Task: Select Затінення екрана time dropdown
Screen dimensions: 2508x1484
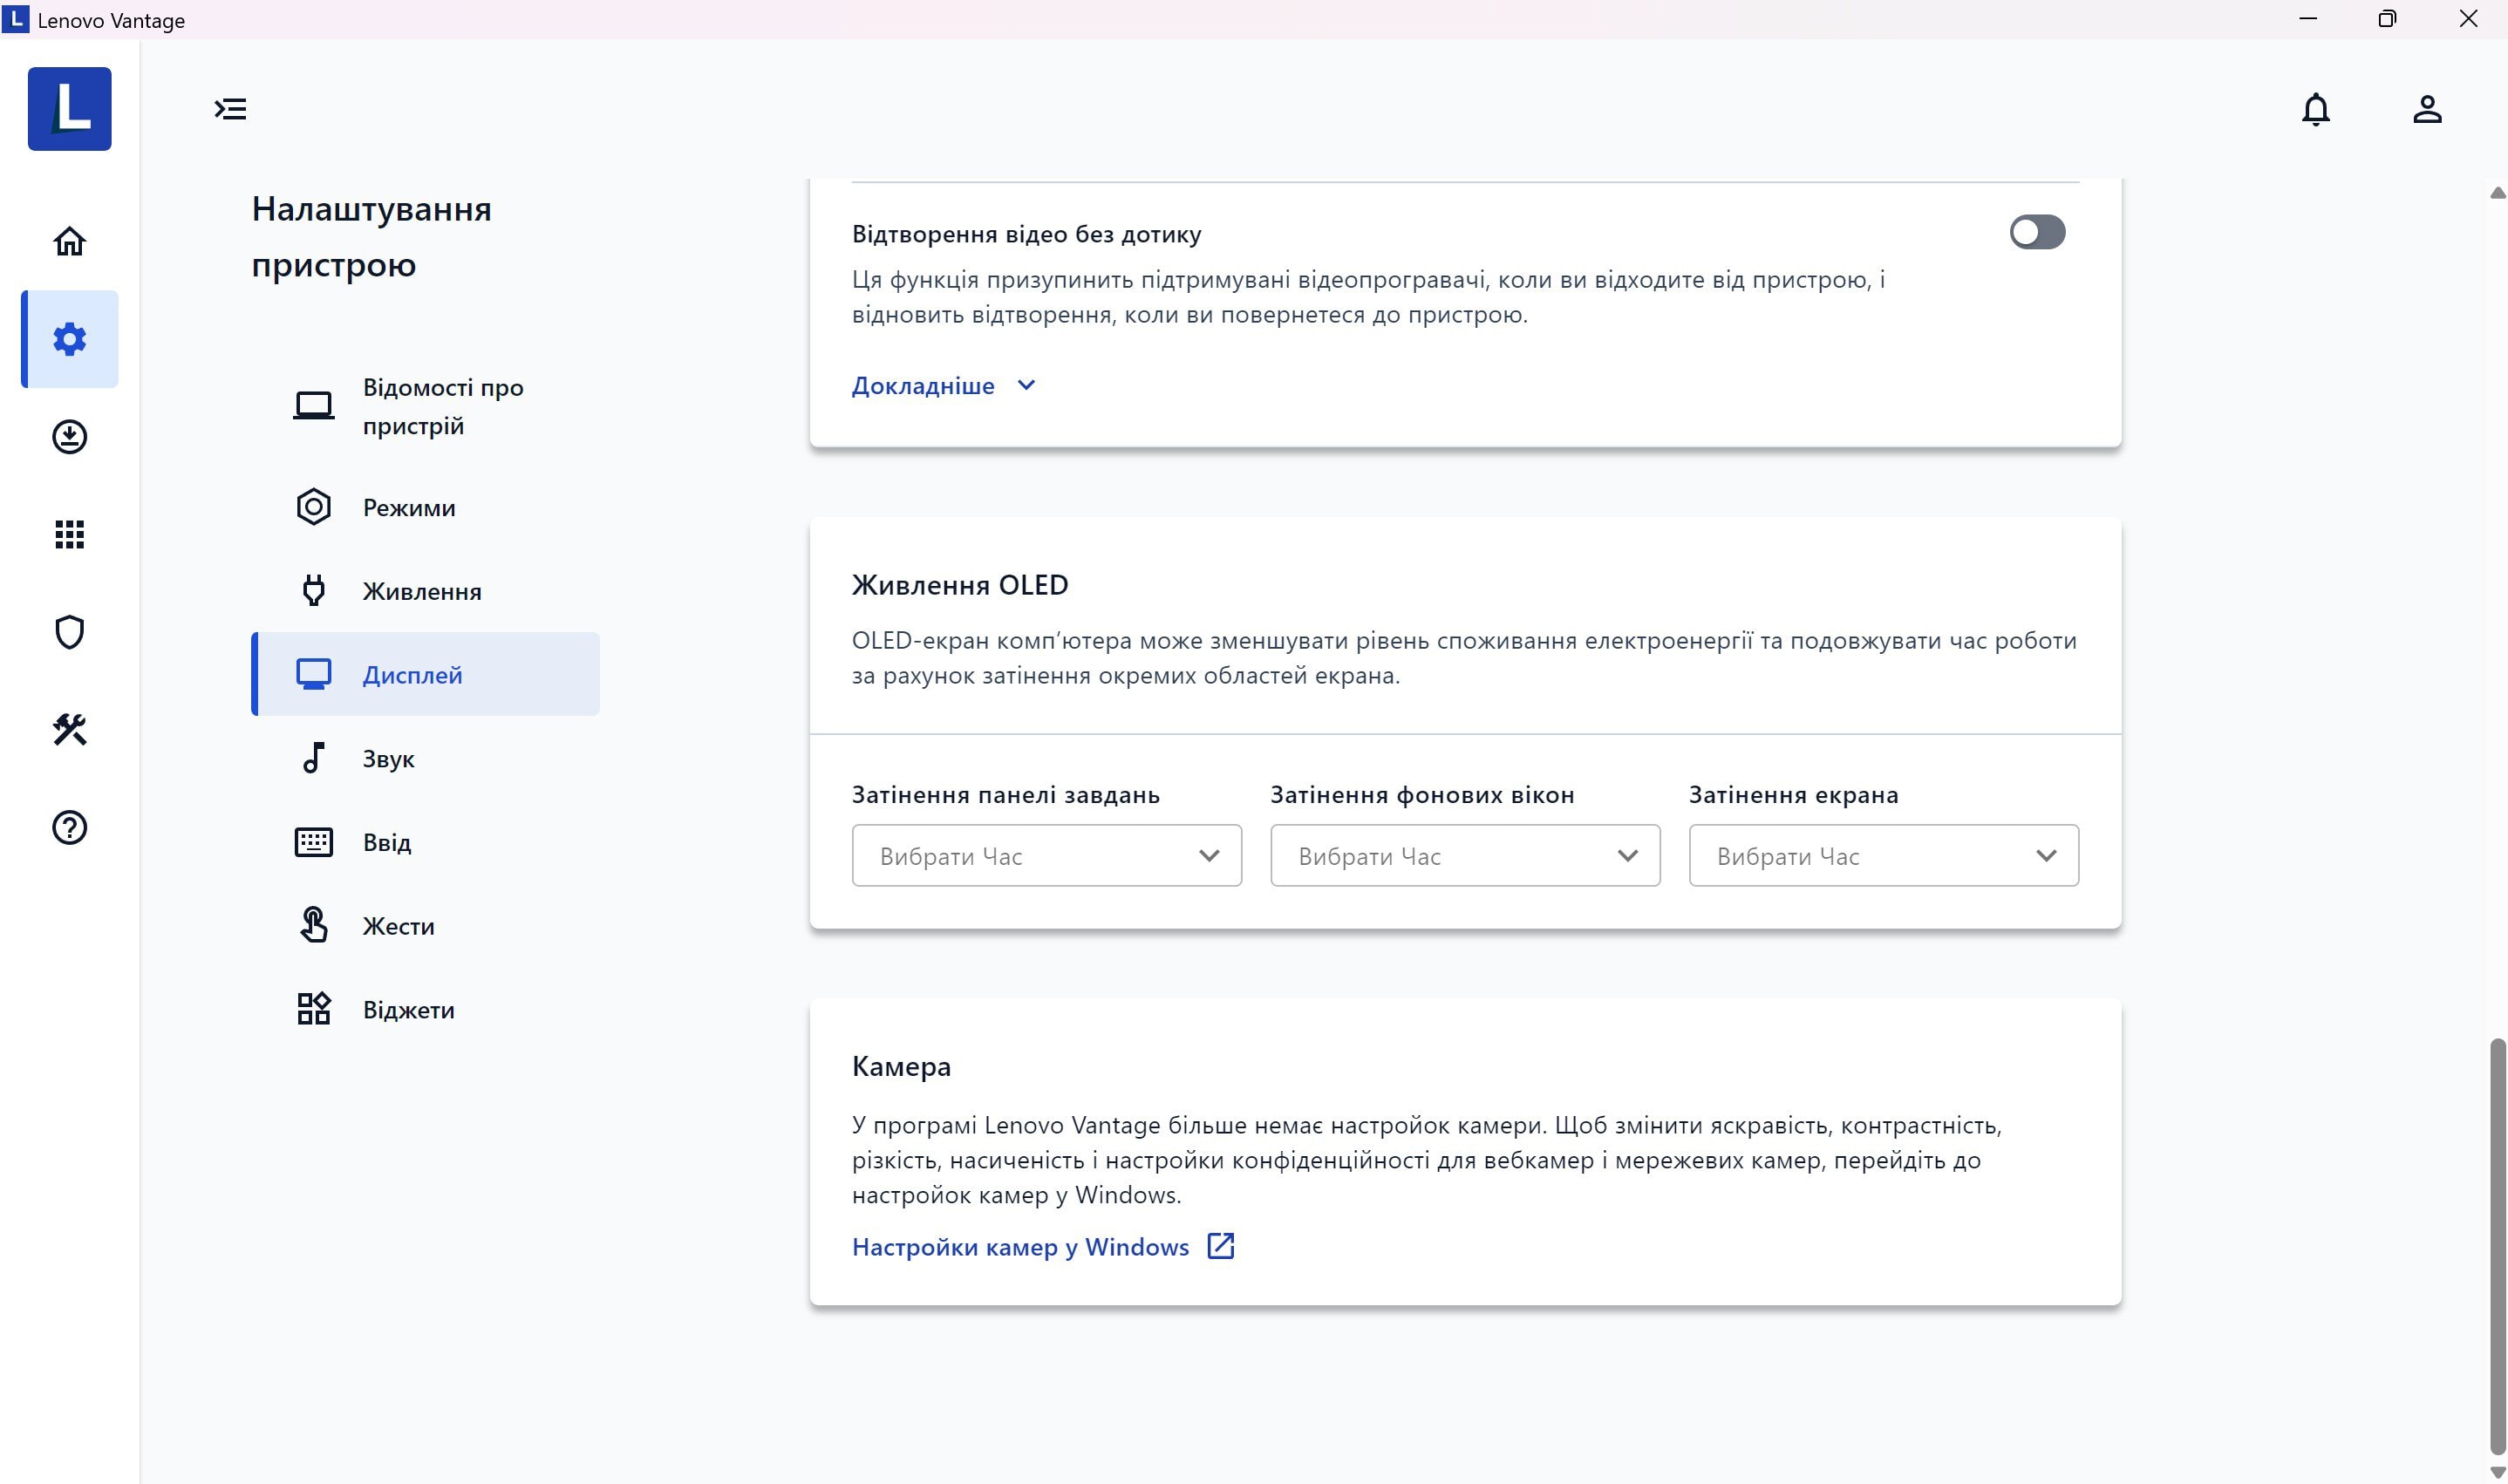Action: click(x=1881, y=855)
